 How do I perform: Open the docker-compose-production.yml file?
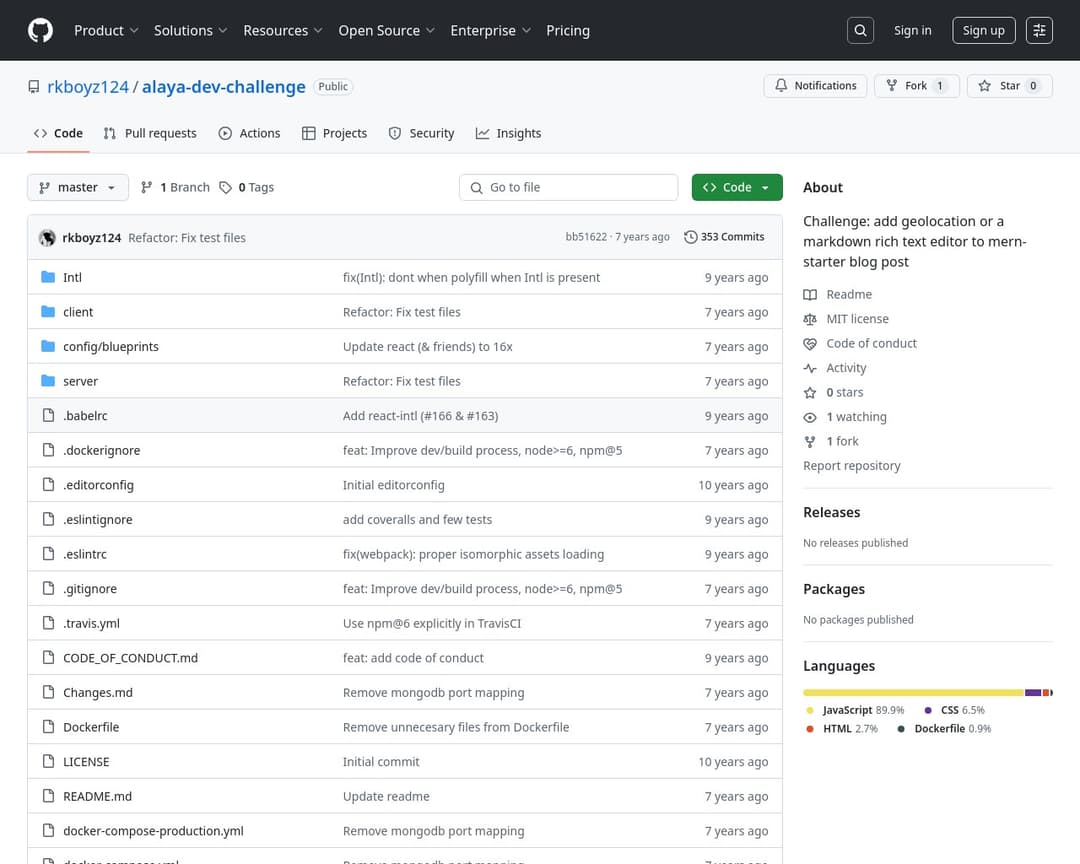point(153,831)
